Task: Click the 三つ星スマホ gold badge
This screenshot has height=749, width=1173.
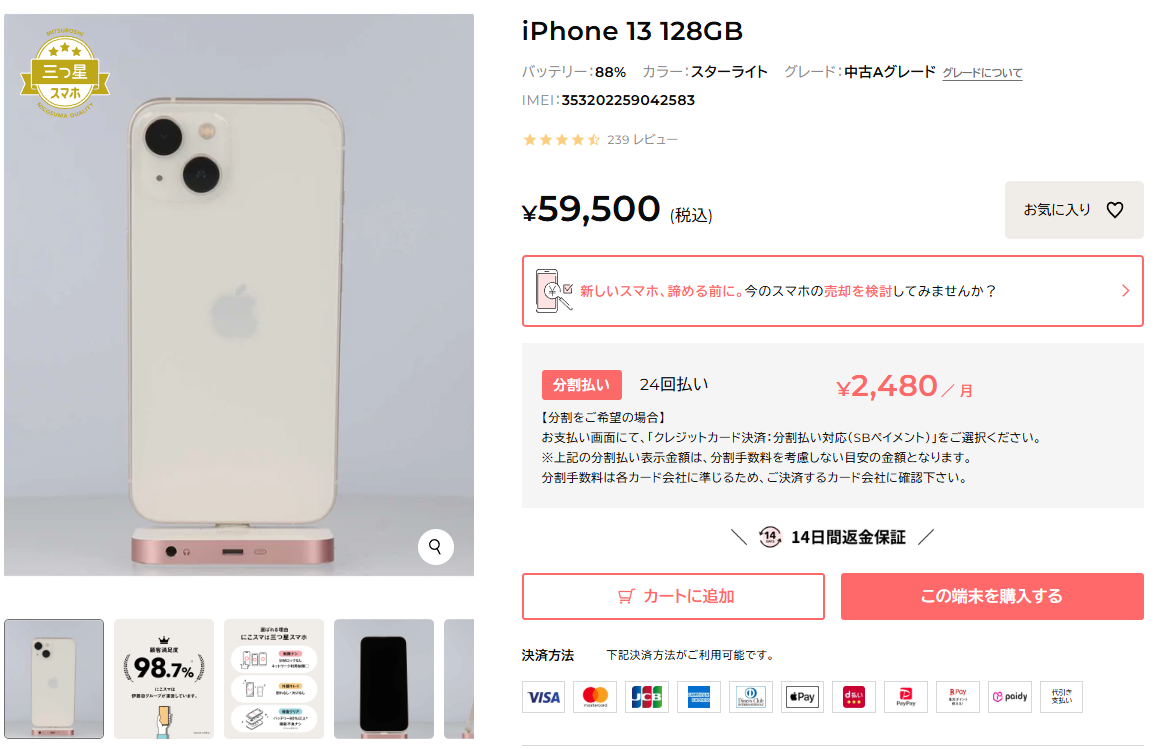Action: (65, 73)
